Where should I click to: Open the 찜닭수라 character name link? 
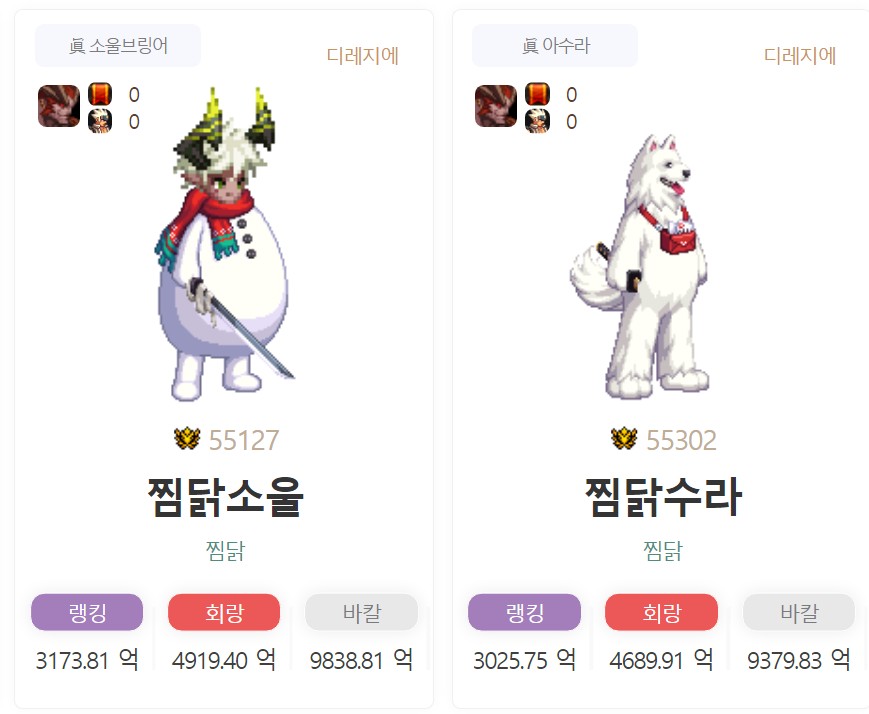(663, 497)
